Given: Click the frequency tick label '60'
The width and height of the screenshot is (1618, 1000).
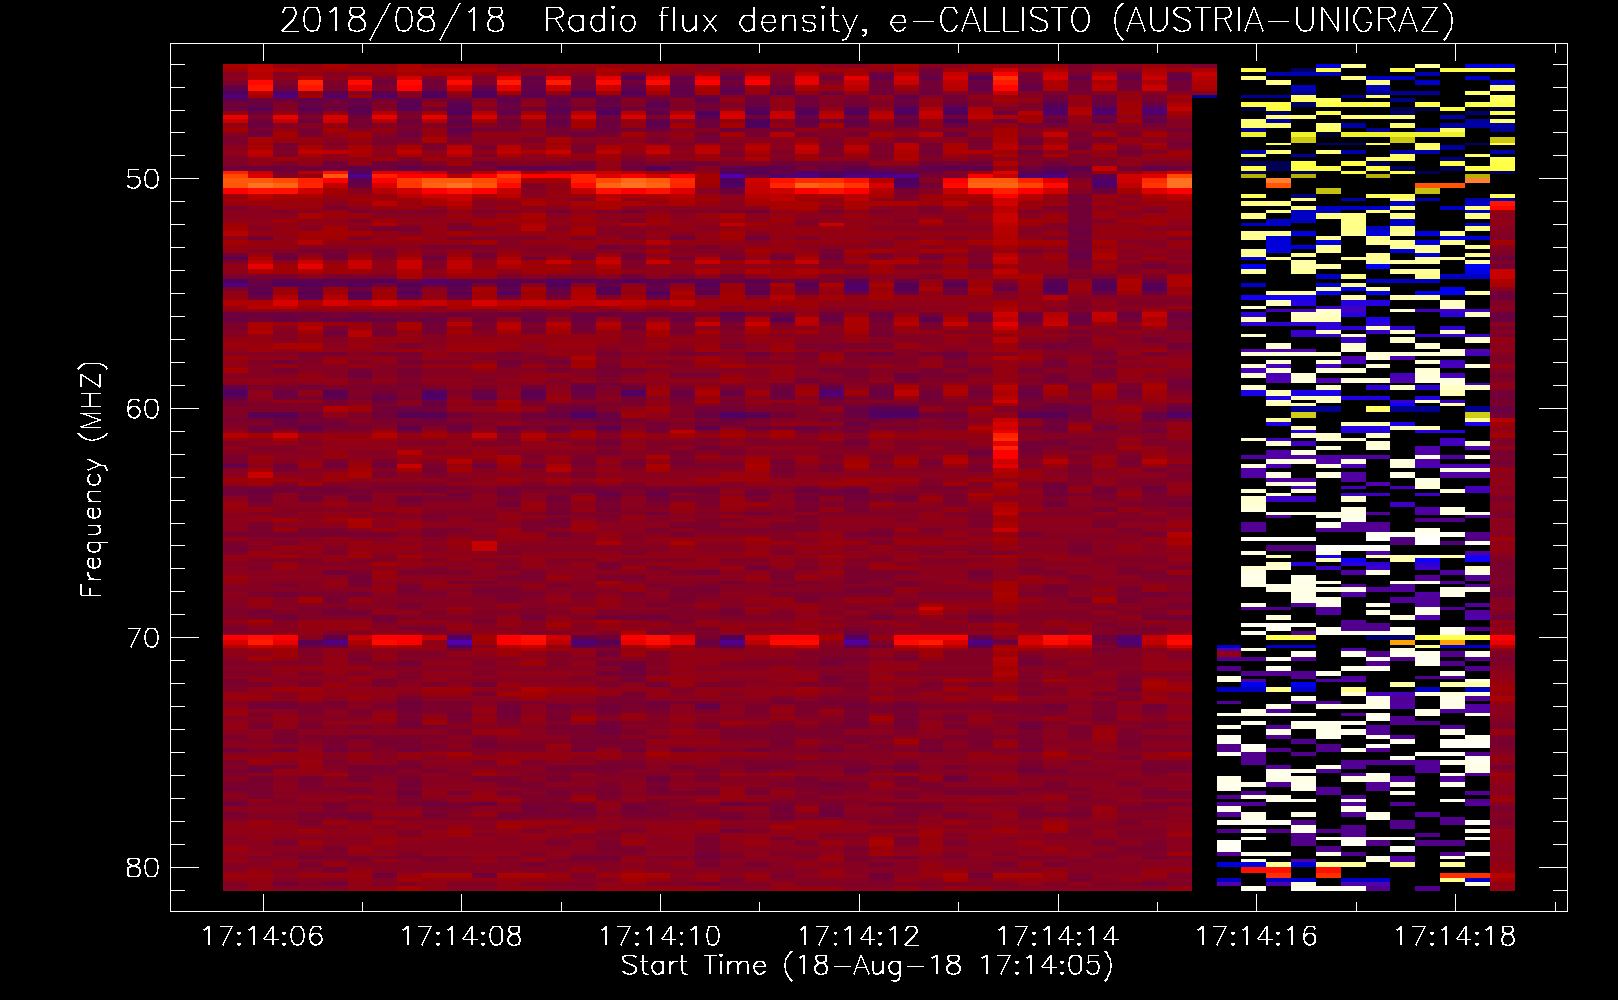Looking at the screenshot, I should (143, 408).
